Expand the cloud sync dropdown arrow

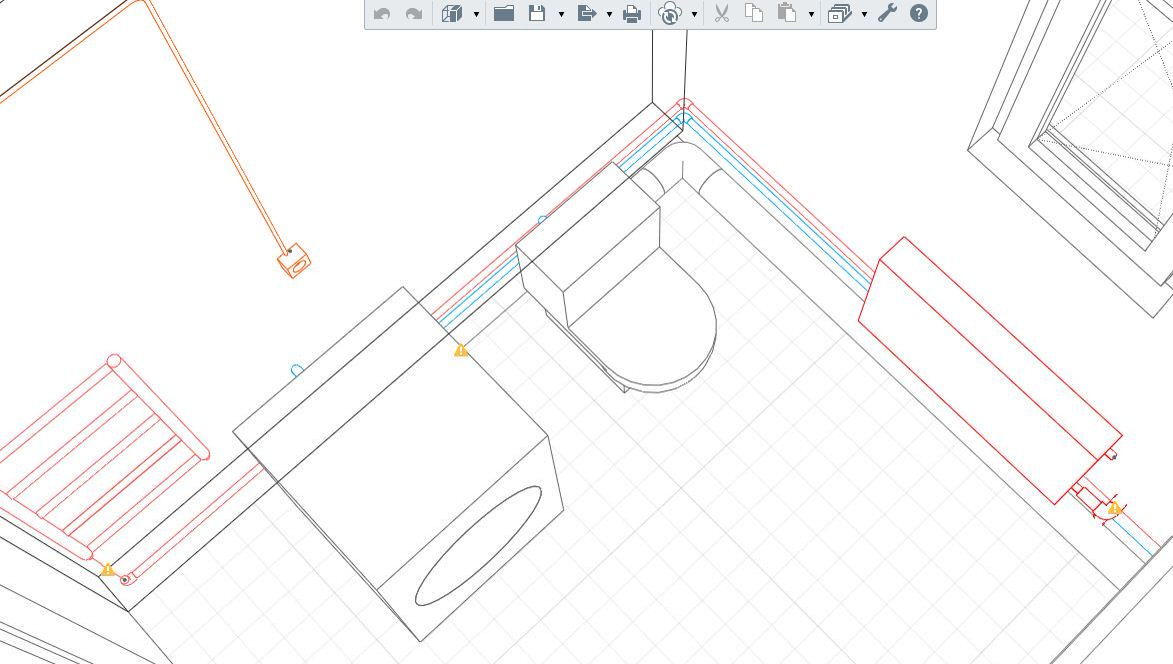[x=694, y=14]
